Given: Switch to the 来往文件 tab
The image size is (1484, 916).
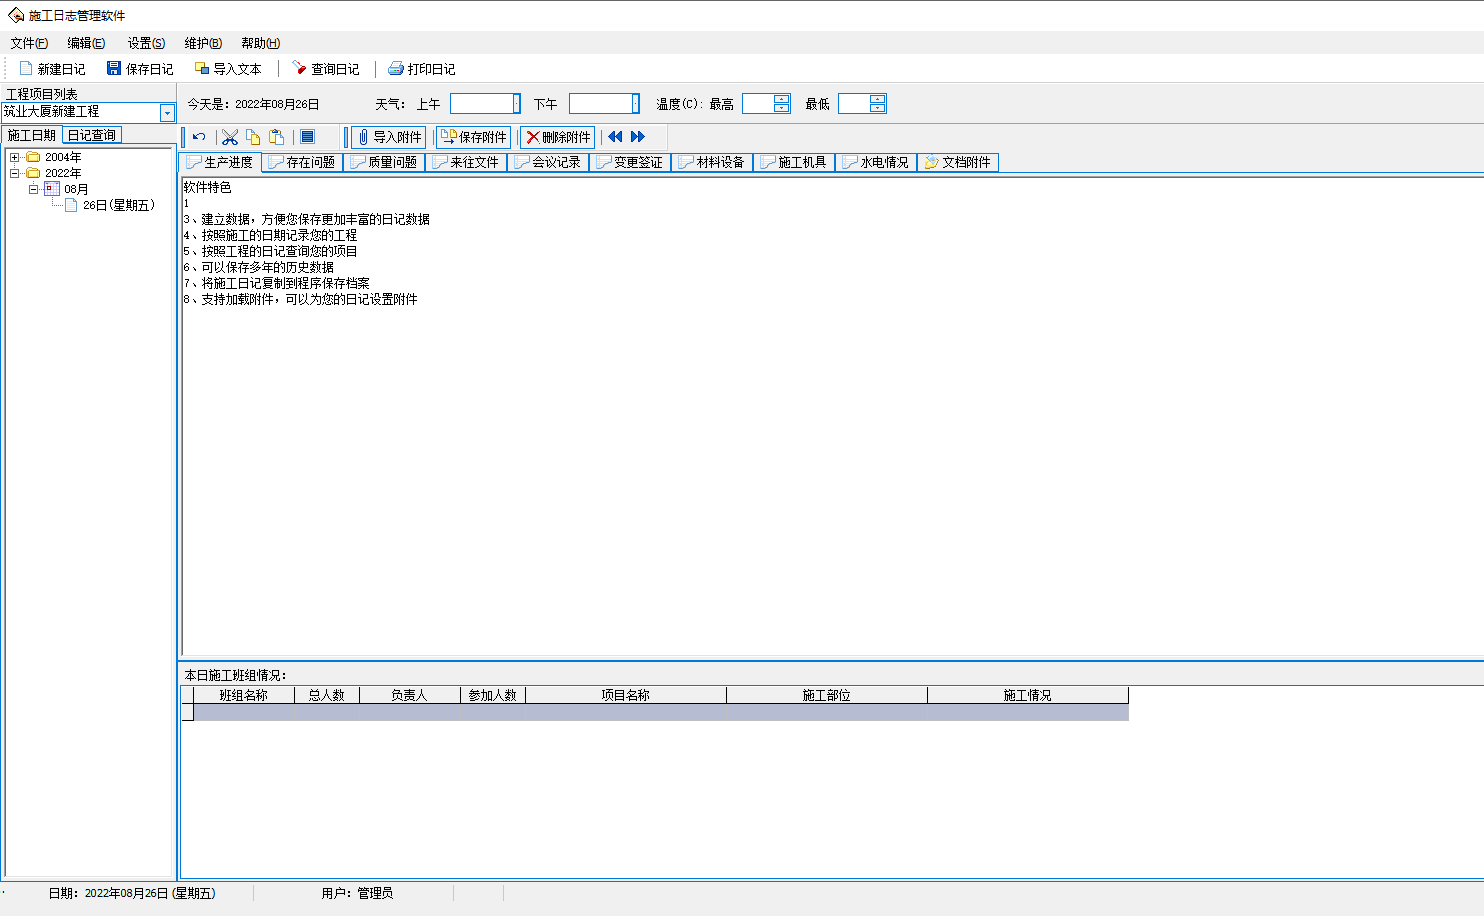Looking at the screenshot, I should [x=466, y=162].
